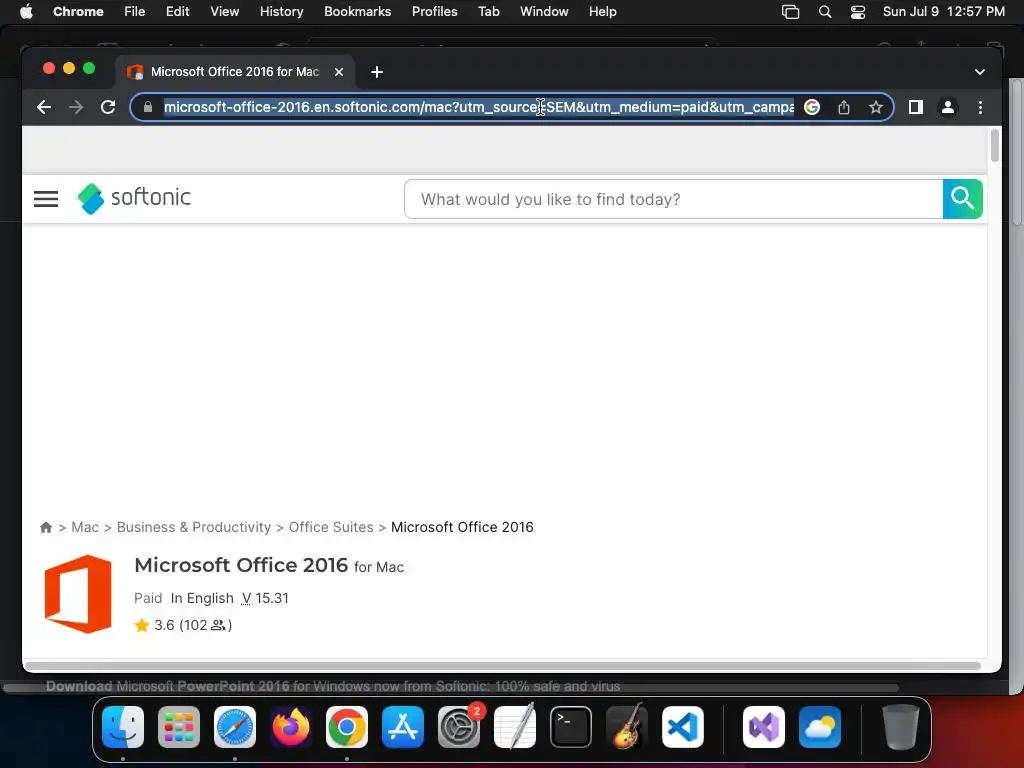Image resolution: width=1024 pixels, height=768 pixels.
Task: Go to Softonic home via logo
Action: coord(134,198)
